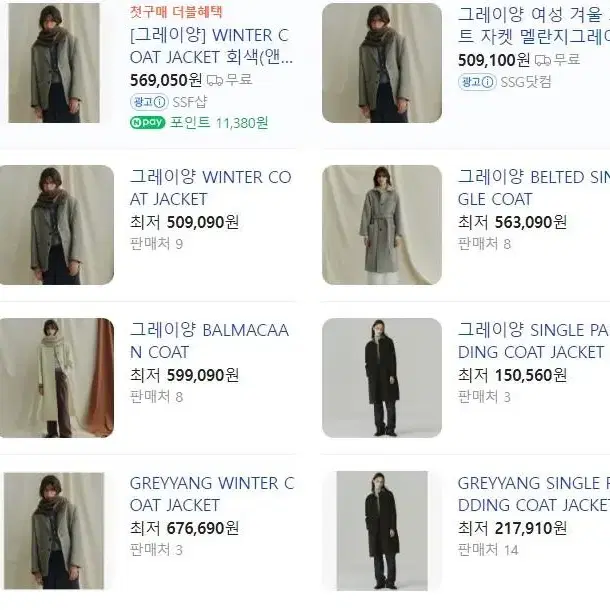610x610 pixels.
Task: Open 그레이양 SINGLE PADDING COAT JACKET title
Action: (x=534, y=341)
